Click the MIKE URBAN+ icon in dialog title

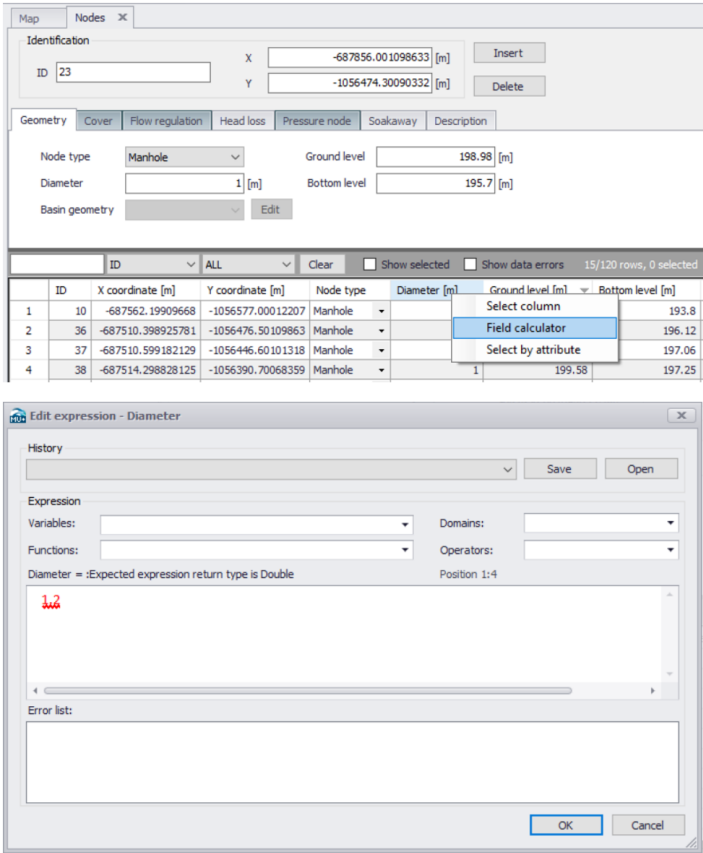(17, 416)
